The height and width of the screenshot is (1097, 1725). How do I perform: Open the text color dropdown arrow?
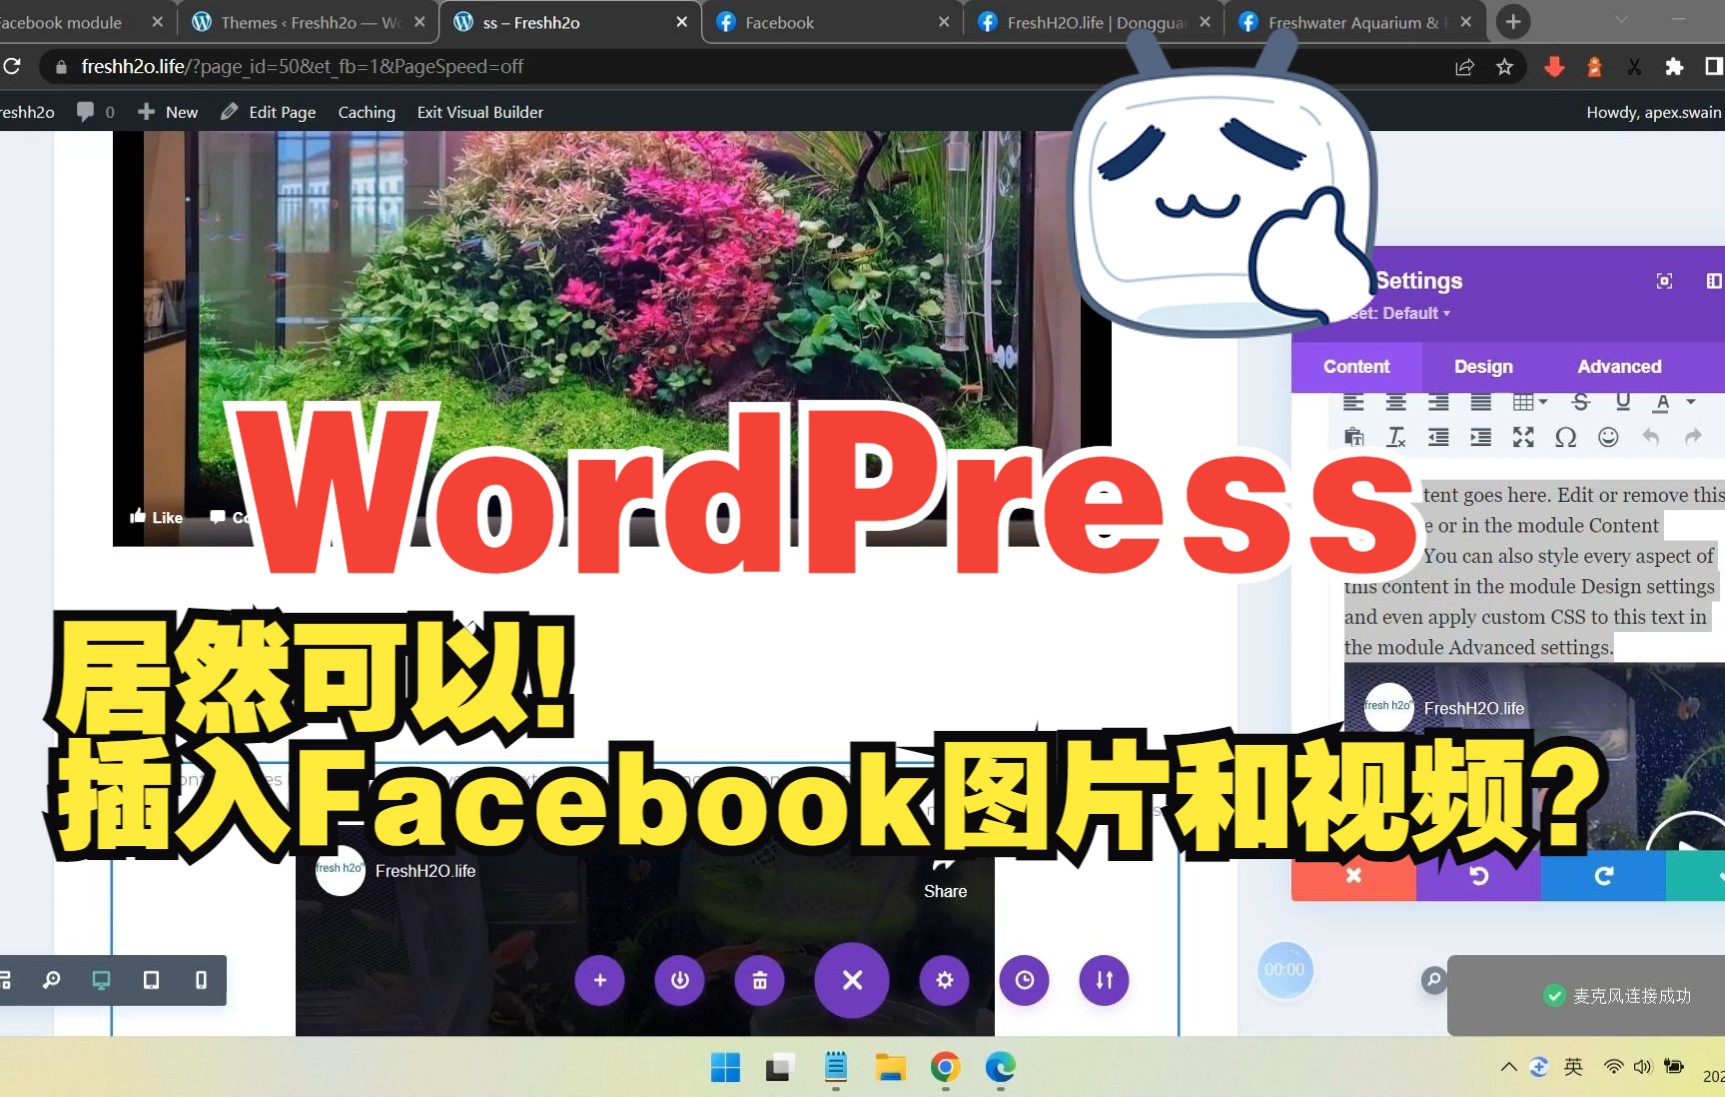(1691, 401)
